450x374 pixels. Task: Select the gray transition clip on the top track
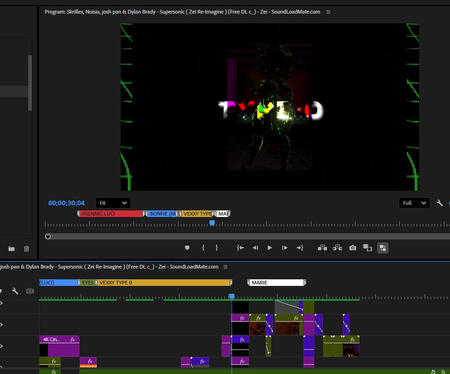[287, 307]
